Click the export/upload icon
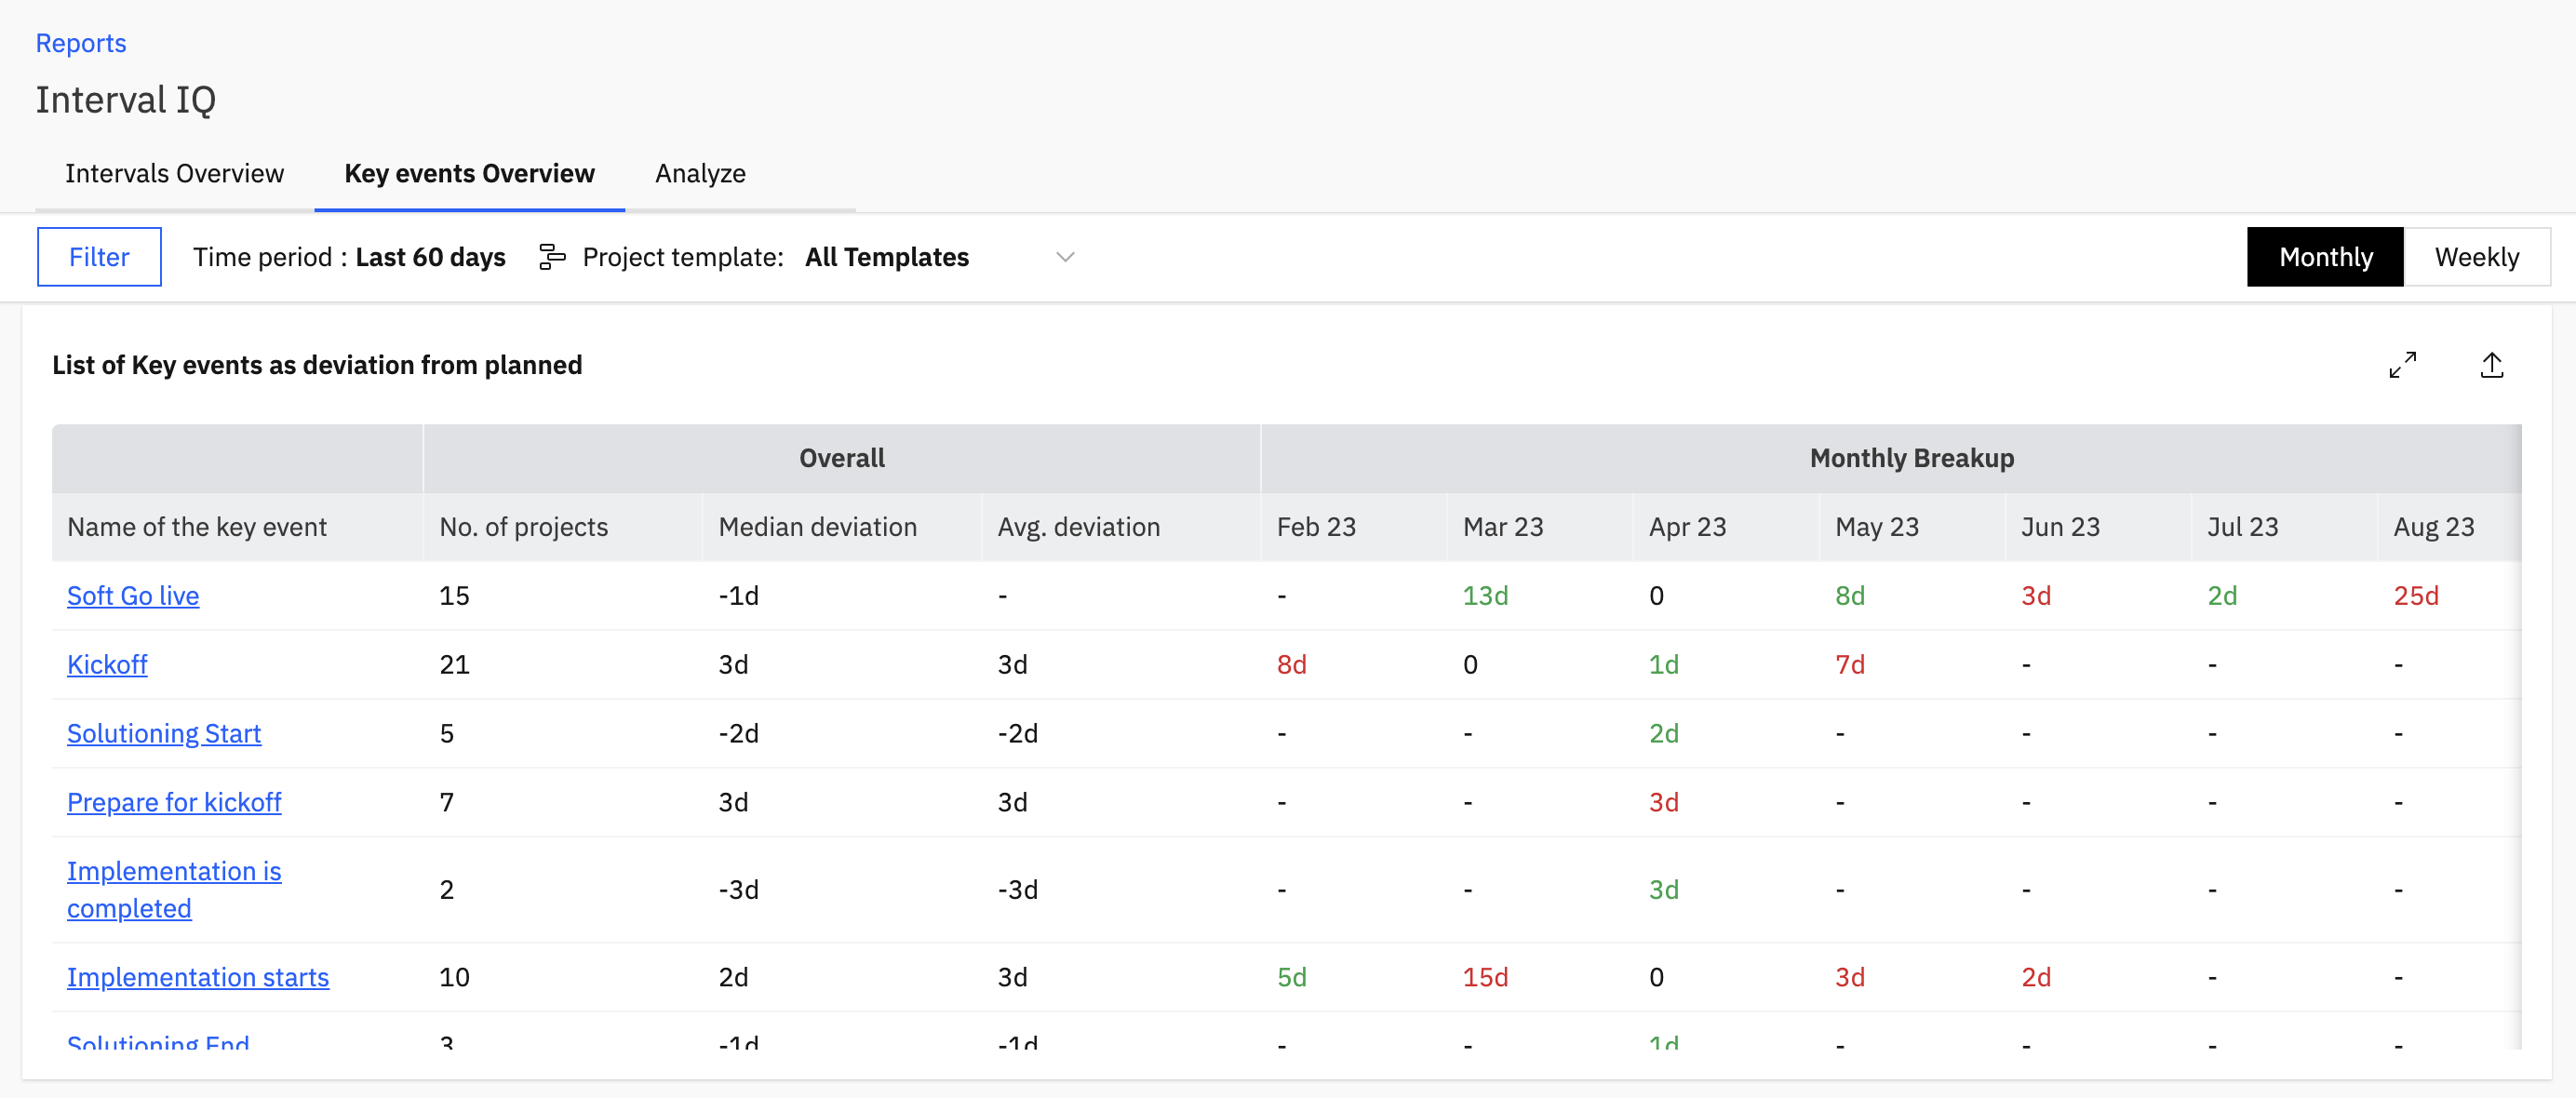The width and height of the screenshot is (2576, 1098). 2491,365
